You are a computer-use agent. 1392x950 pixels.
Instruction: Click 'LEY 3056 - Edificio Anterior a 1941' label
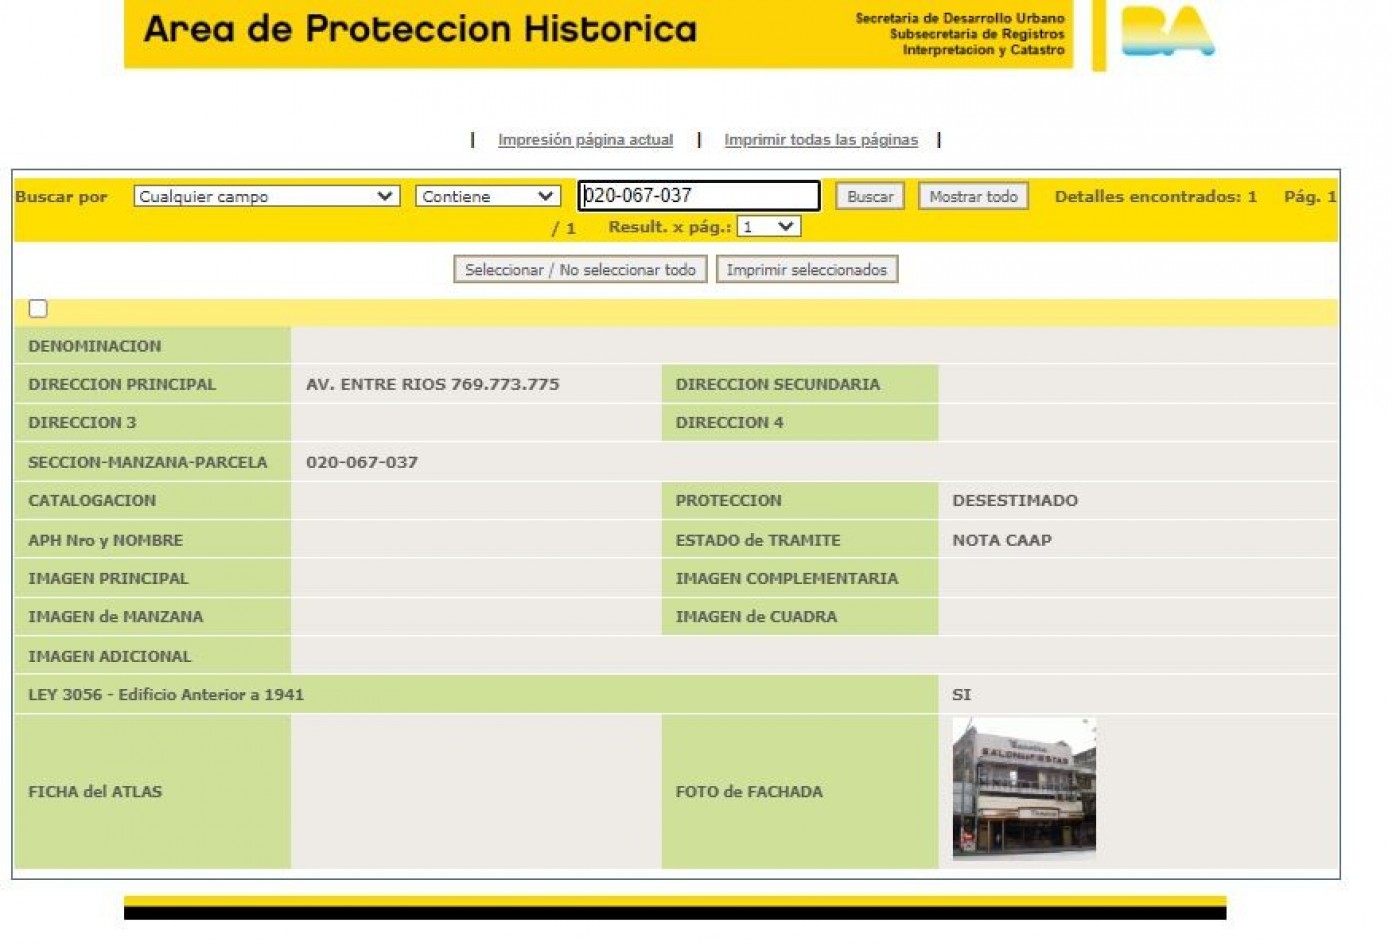[166, 694]
